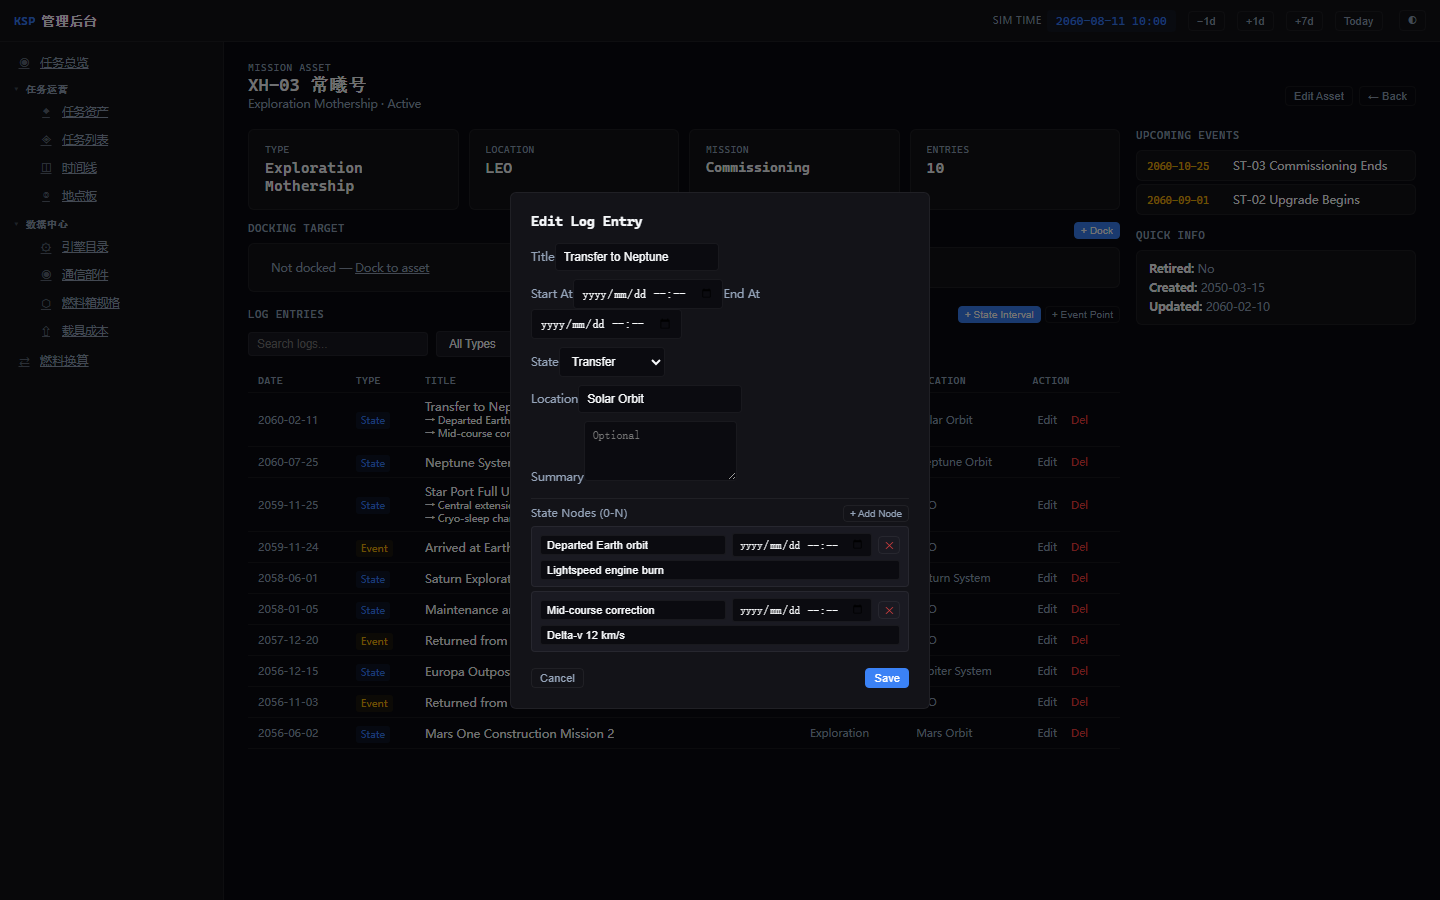Click the + Event Point button
This screenshot has width=1440, height=900.
[1082, 315]
